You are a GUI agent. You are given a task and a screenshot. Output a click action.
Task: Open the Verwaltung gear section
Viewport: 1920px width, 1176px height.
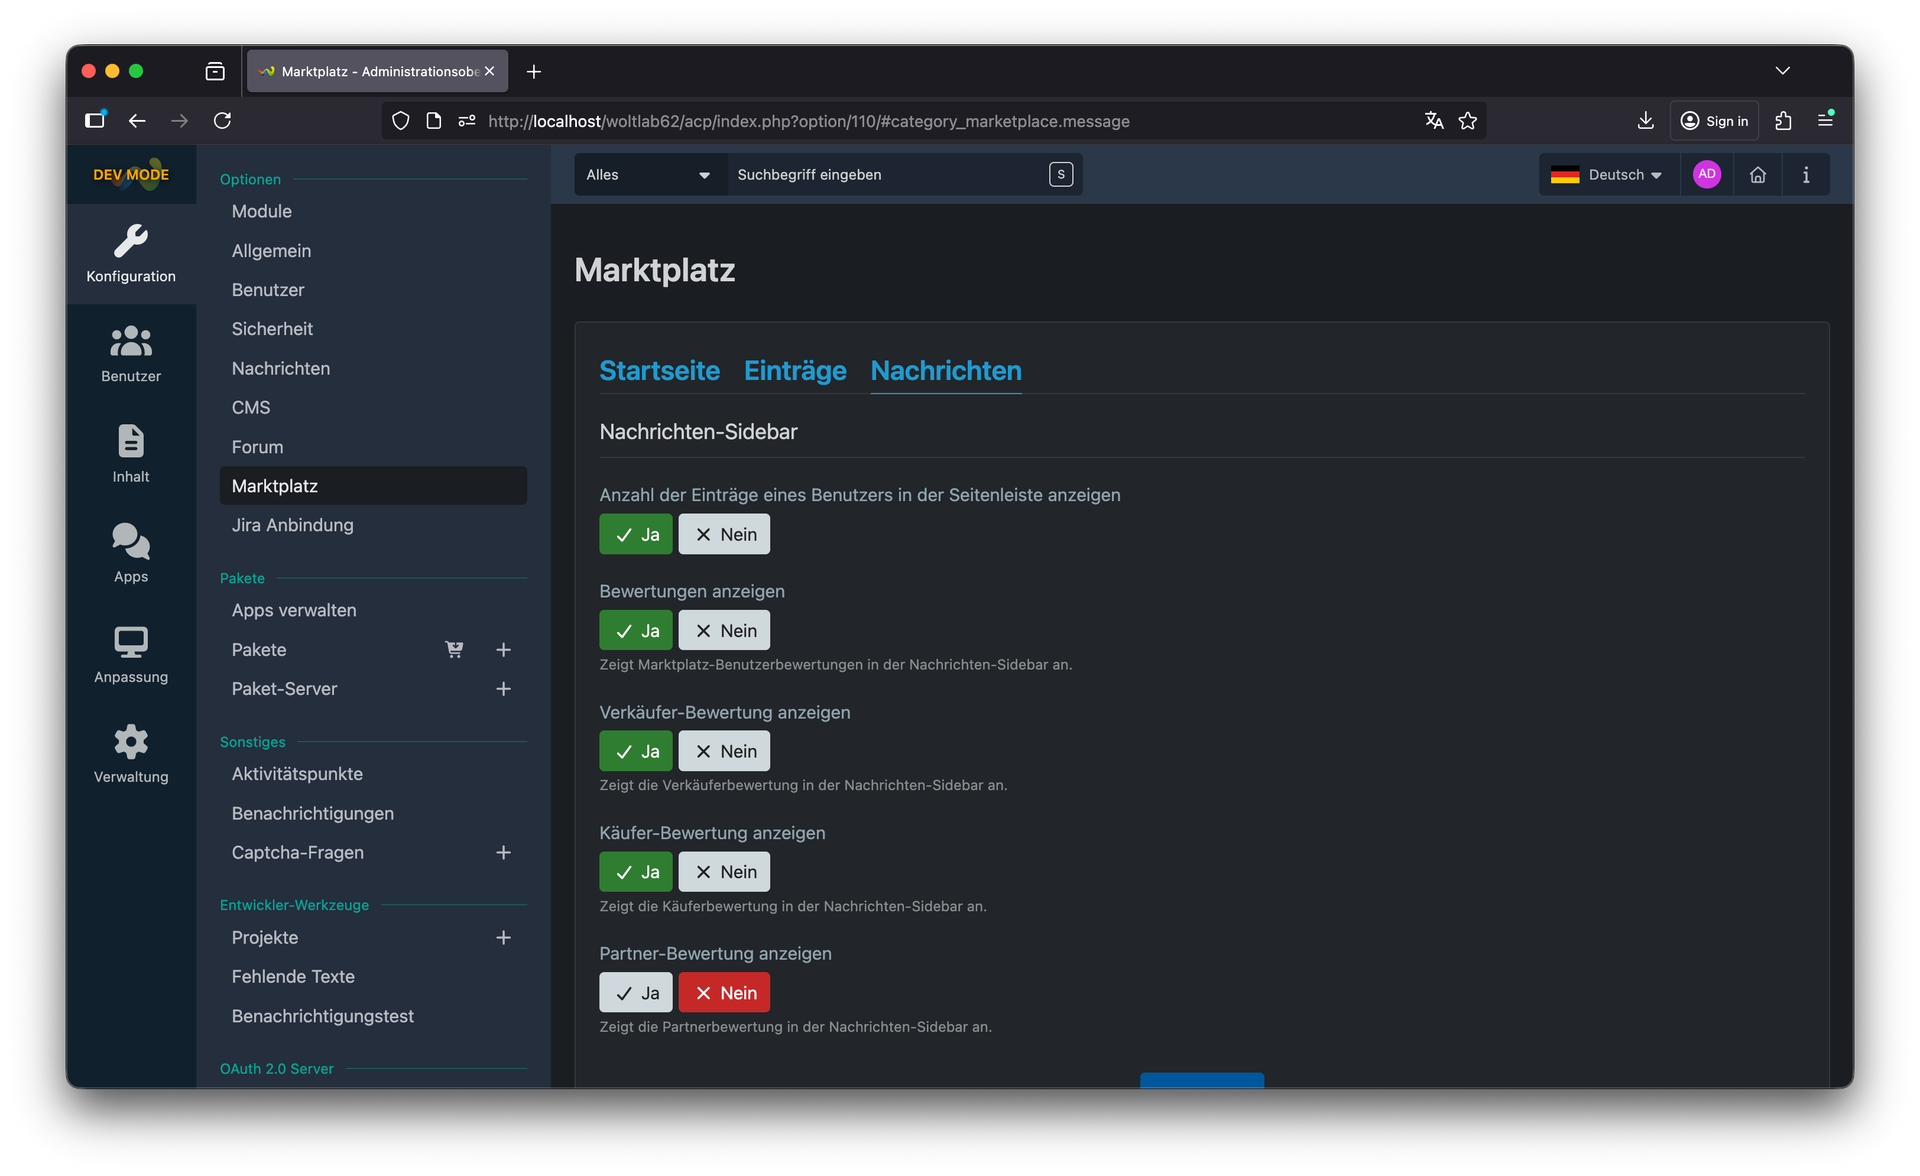click(x=131, y=754)
